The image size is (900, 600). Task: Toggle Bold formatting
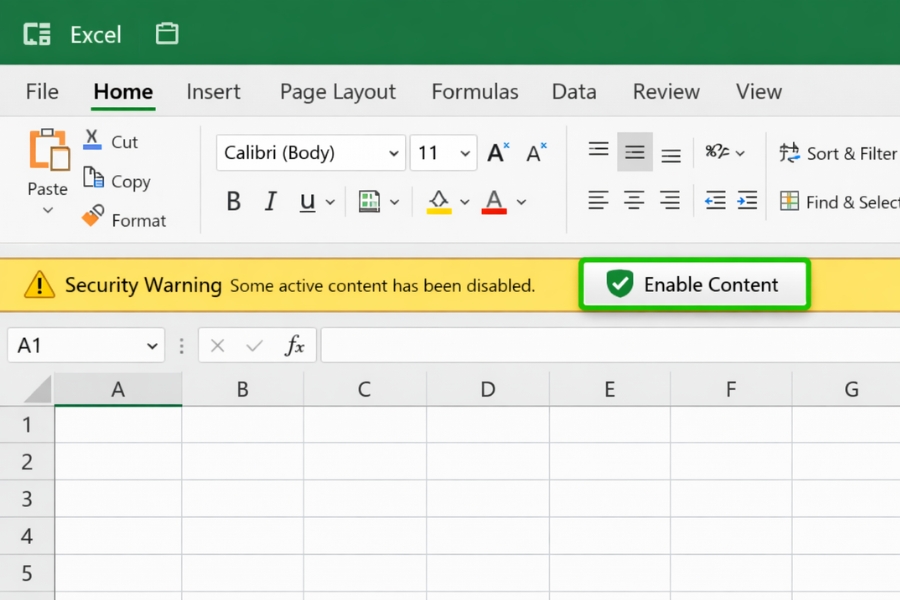[233, 202]
